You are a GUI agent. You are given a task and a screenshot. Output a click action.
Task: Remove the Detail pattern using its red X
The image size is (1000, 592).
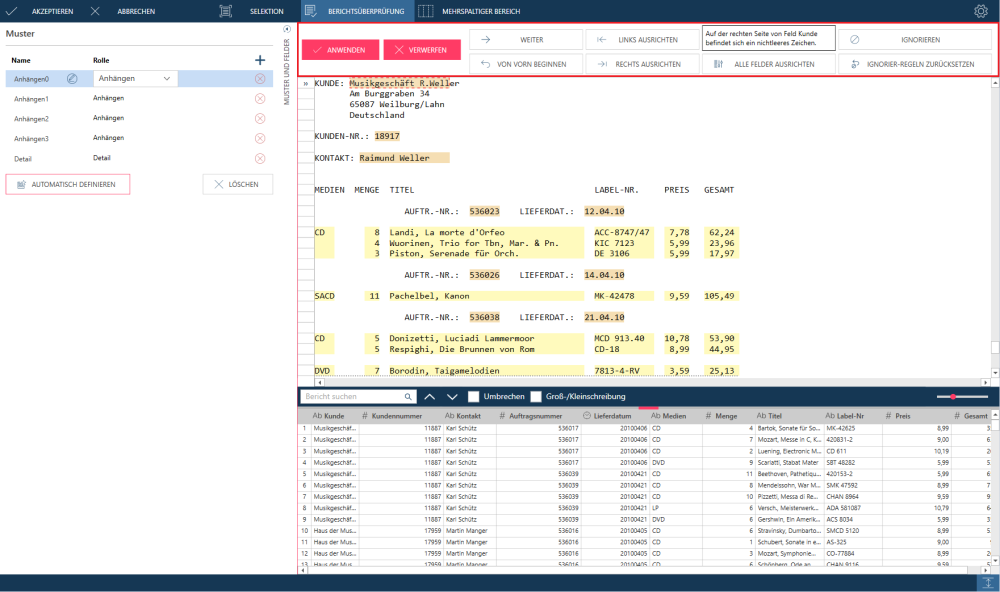pyautogui.click(x=260, y=158)
